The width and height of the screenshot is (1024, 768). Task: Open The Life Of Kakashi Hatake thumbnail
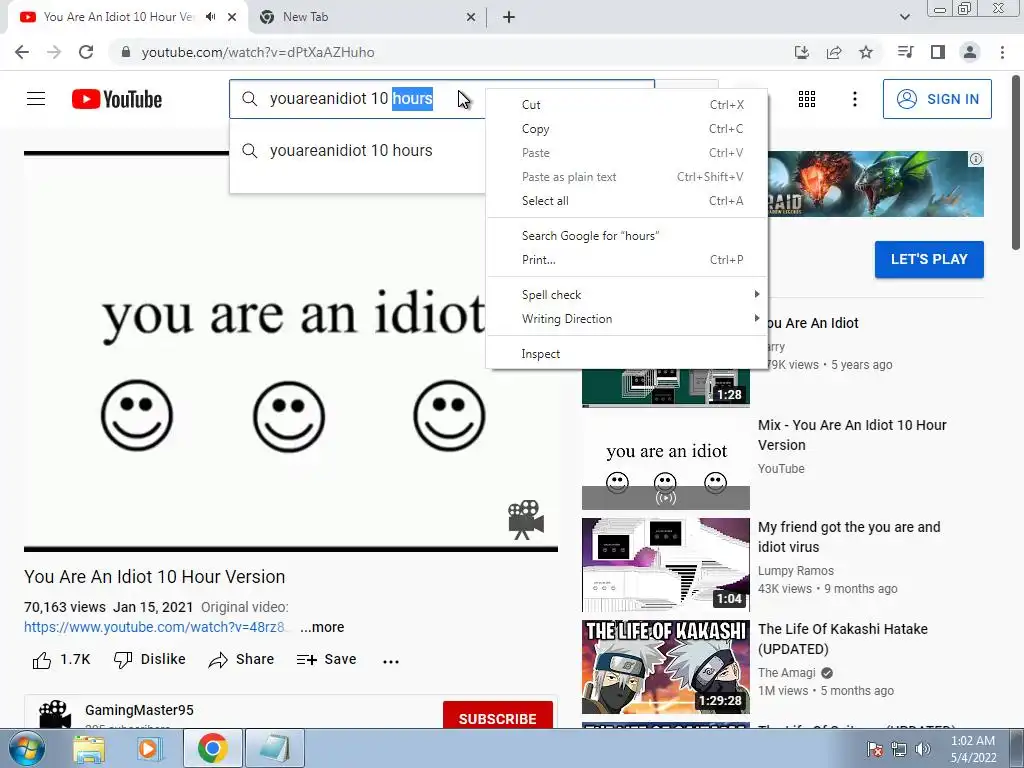coord(665,667)
